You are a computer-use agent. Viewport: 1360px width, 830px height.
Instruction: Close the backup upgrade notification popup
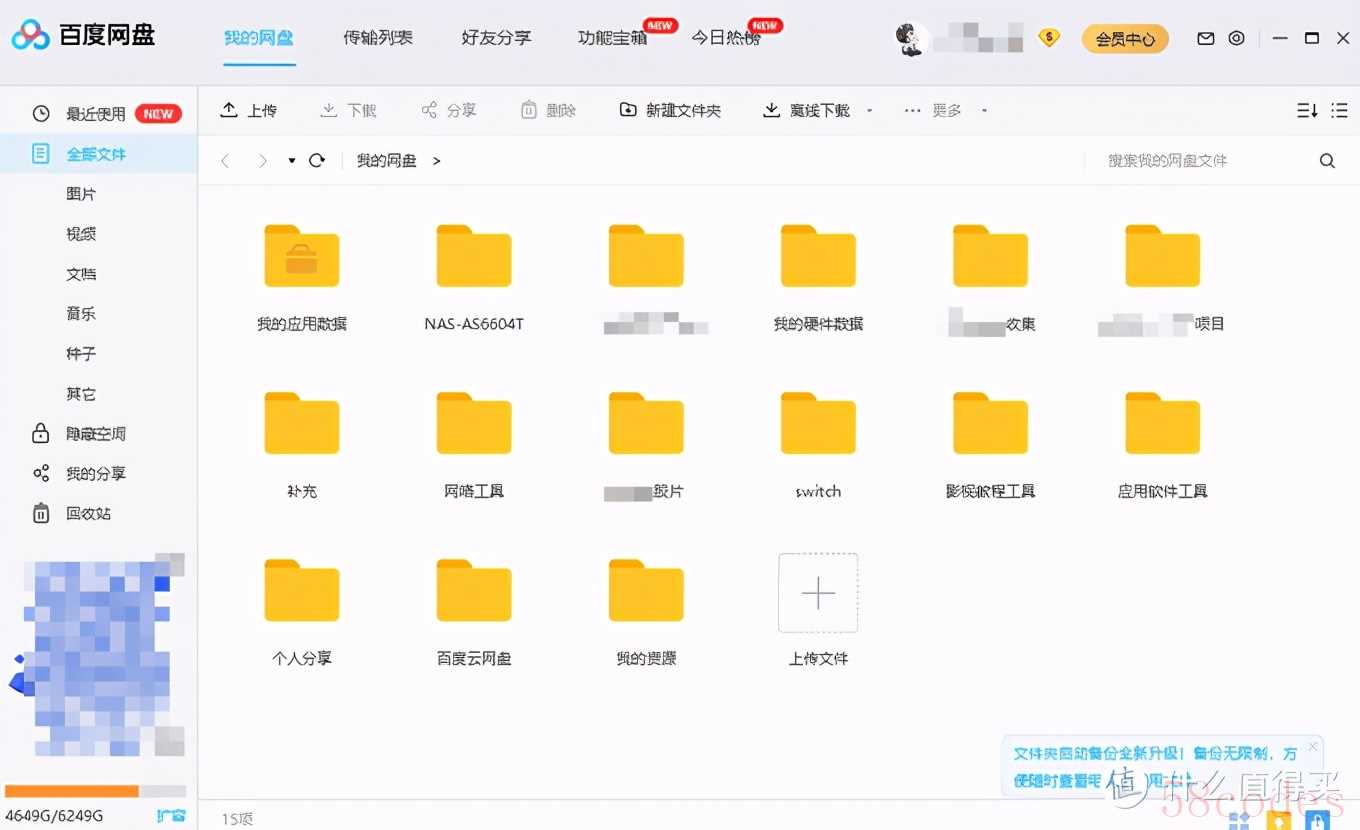pos(1313,746)
